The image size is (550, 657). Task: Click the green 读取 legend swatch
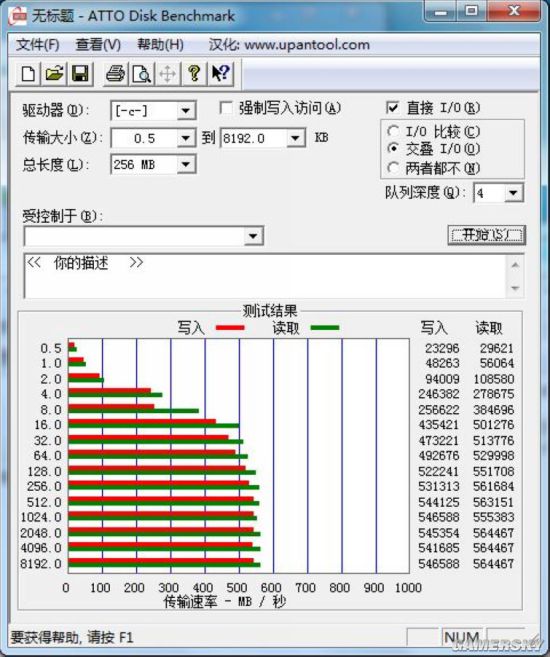pyautogui.click(x=325, y=328)
